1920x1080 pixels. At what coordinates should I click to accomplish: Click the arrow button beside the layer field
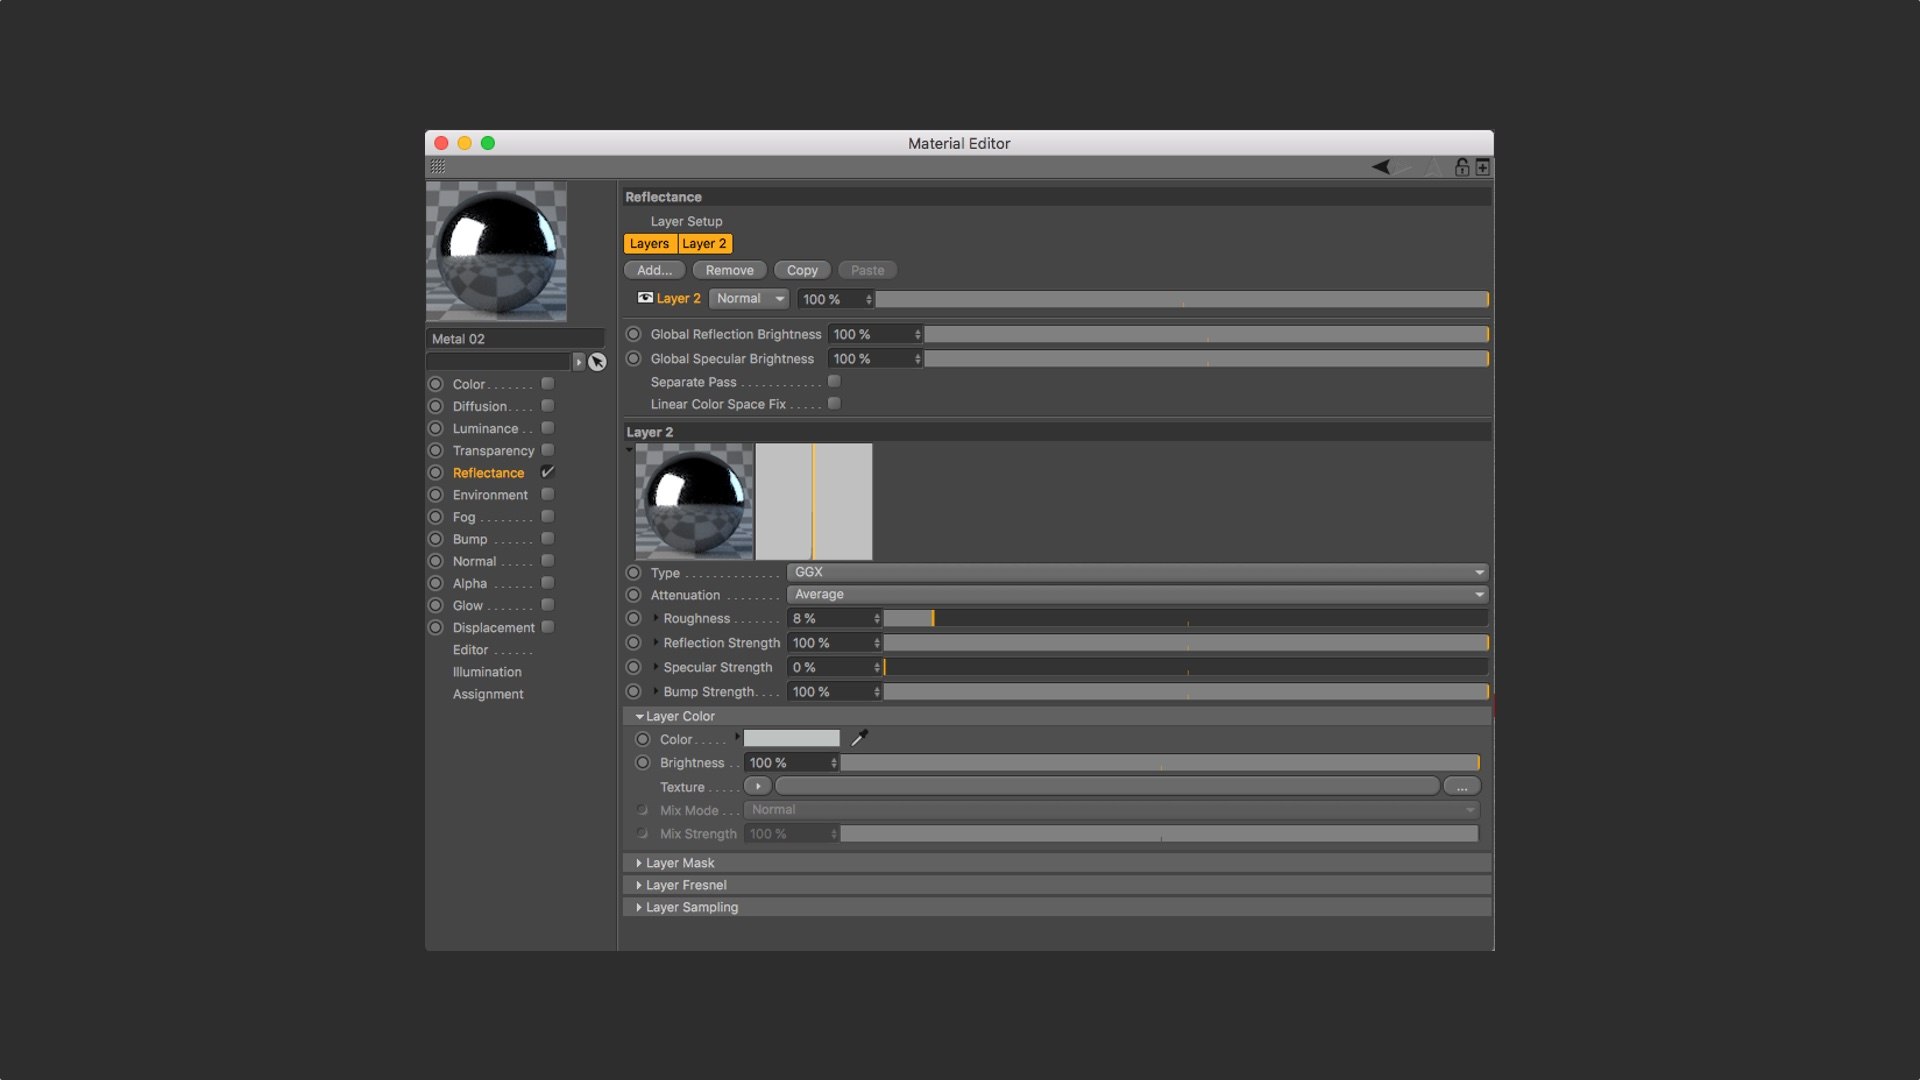click(578, 362)
